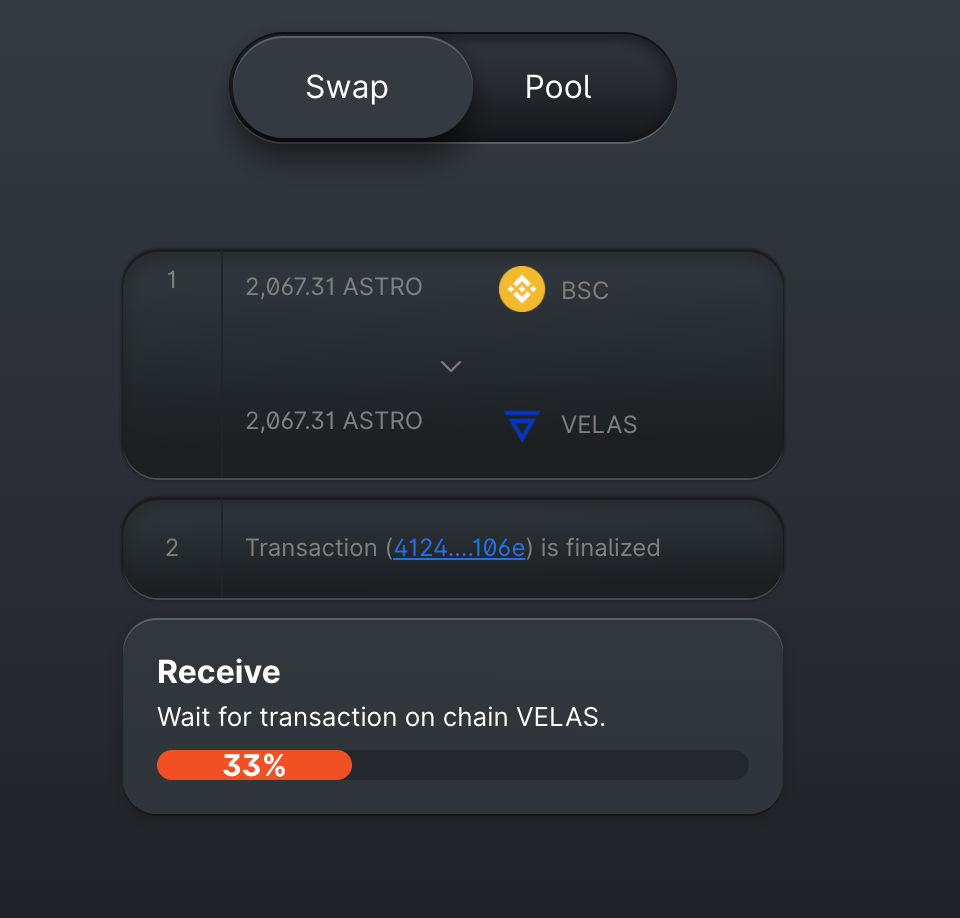Viewport: 960px width, 918px height.
Task: Switch to the Pool tab
Action: pyautogui.click(x=558, y=87)
